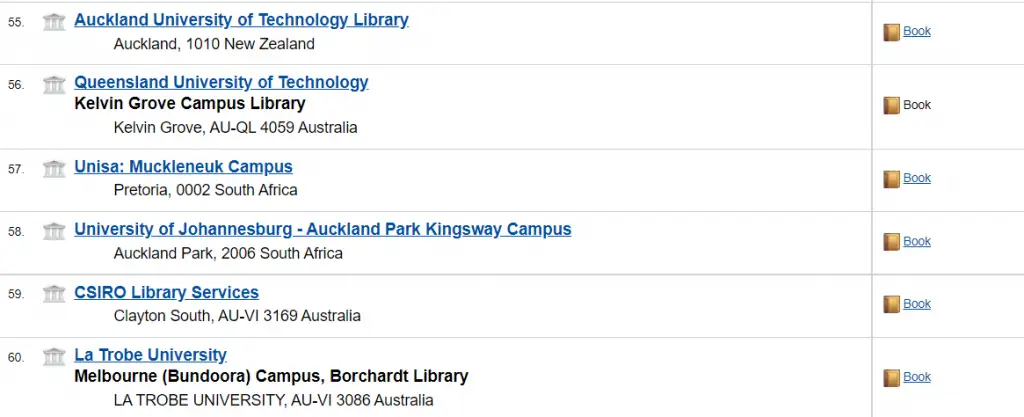Click library icon next to Queensland University of Technology
This screenshot has height=417, width=1024.
point(54,84)
